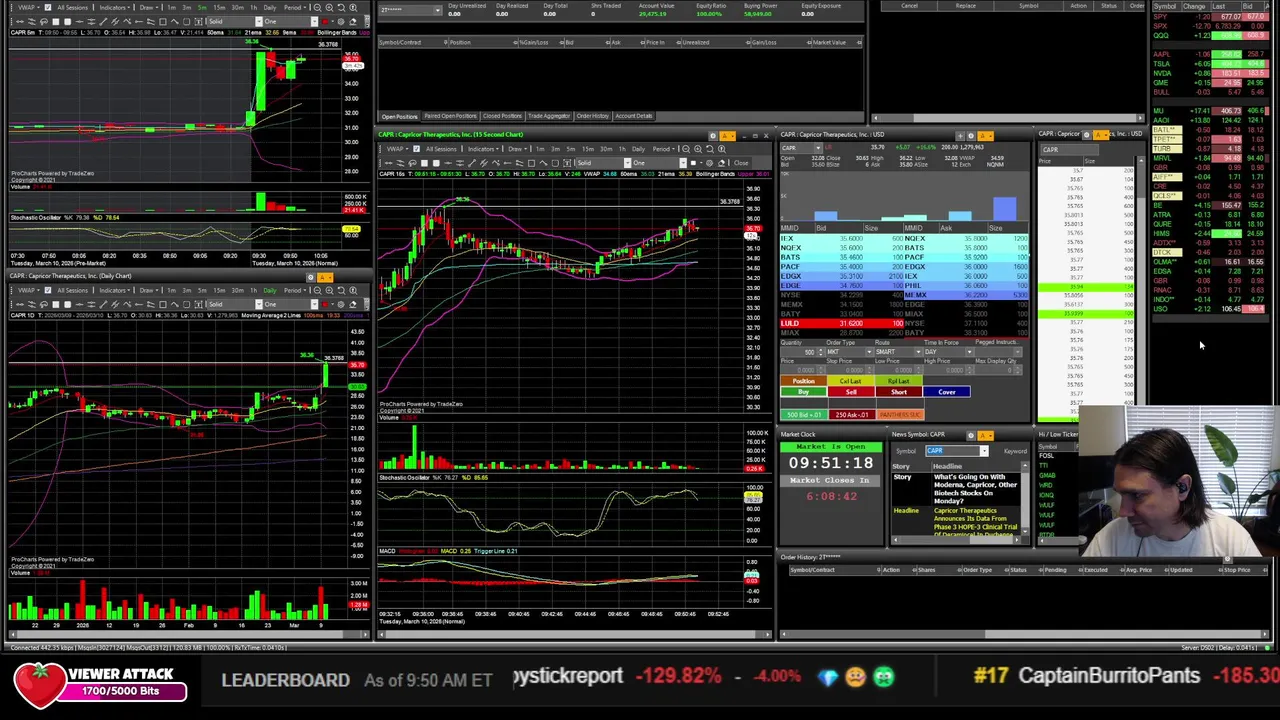Image resolution: width=1280 pixels, height=720 pixels.
Task: Open Period dropdown in 15 Second Chart
Action: pos(663,149)
